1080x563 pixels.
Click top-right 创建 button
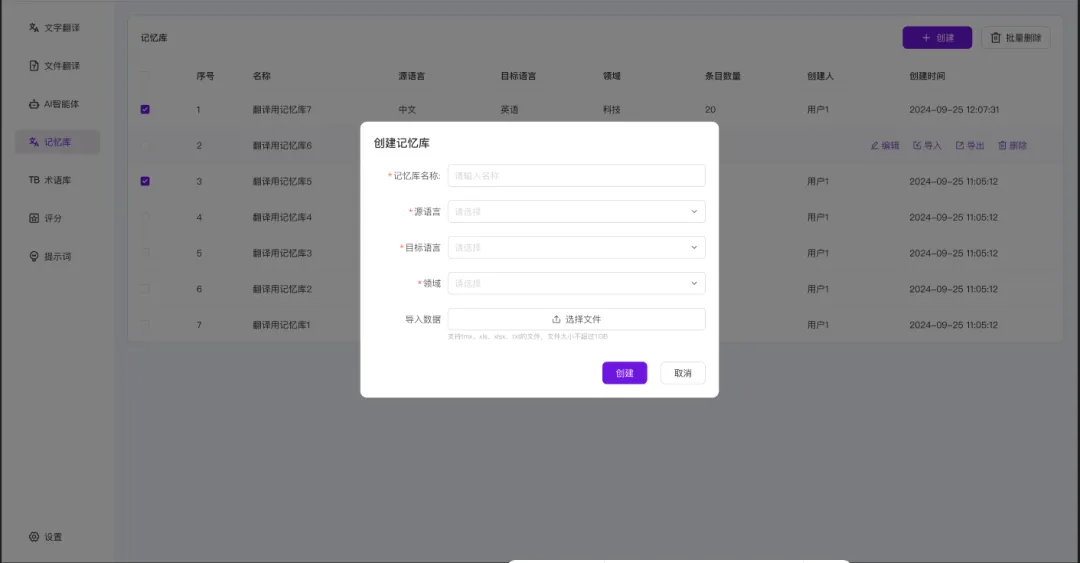click(x=937, y=38)
